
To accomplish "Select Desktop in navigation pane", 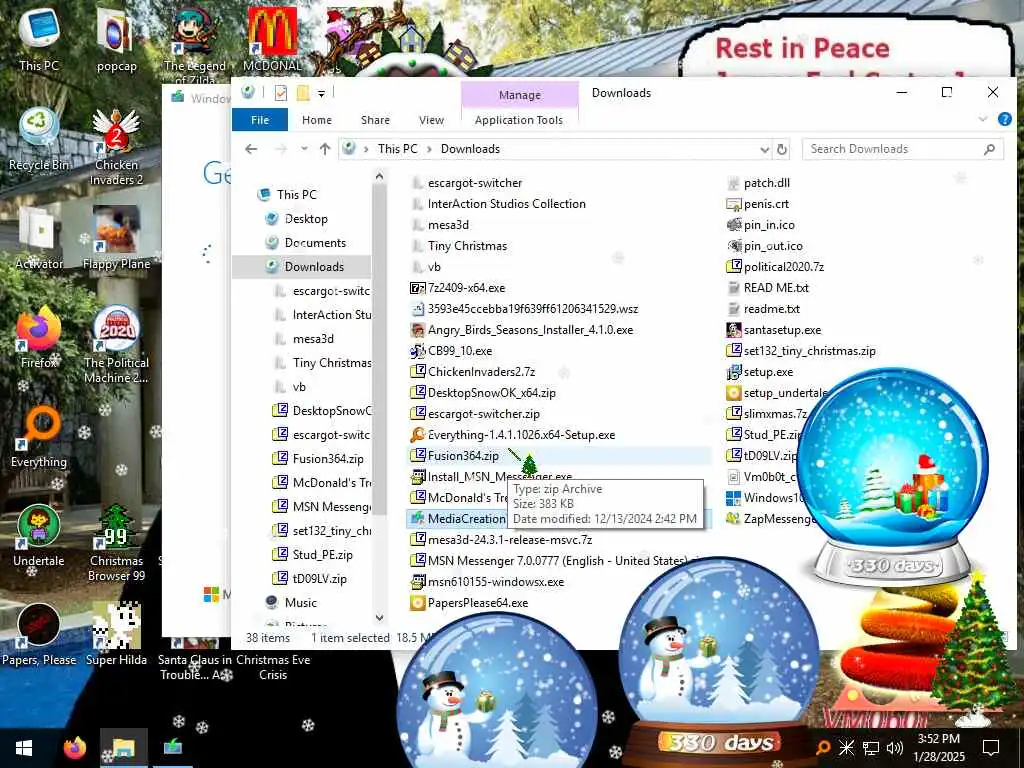I will [306, 219].
